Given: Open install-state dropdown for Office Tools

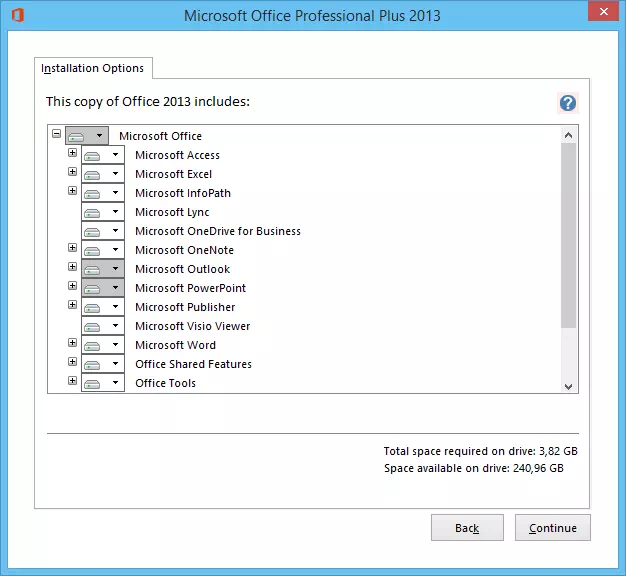Looking at the screenshot, I should pos(103,383).
